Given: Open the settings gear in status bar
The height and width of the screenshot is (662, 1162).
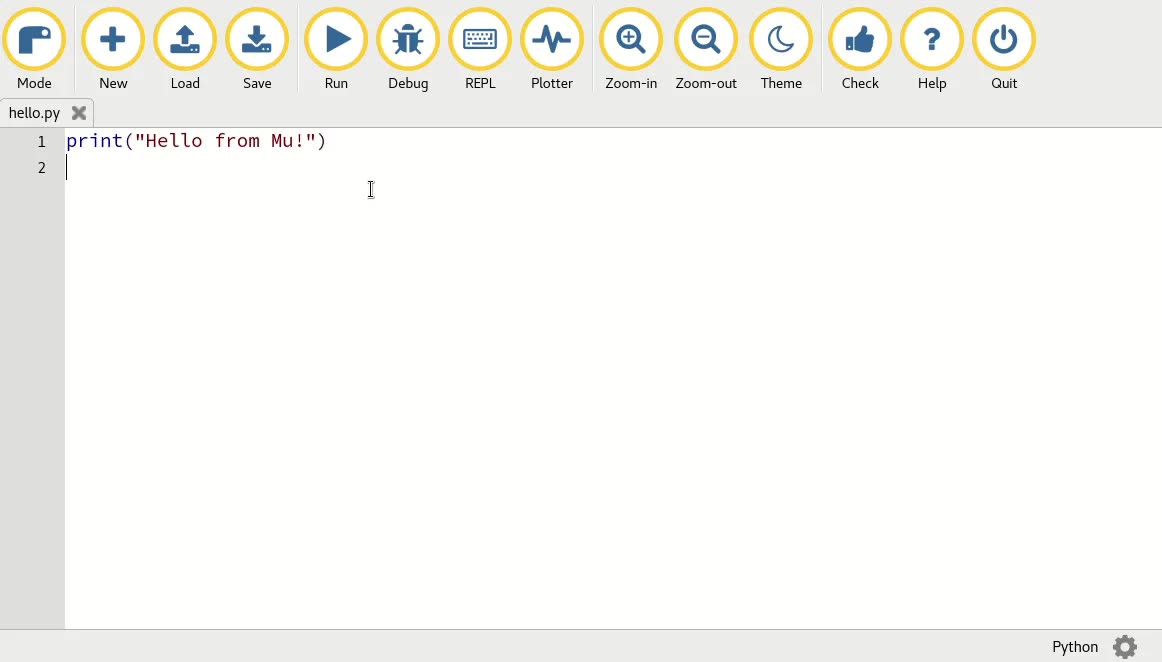Looking at the screenshot, I should pos(1125,646).
